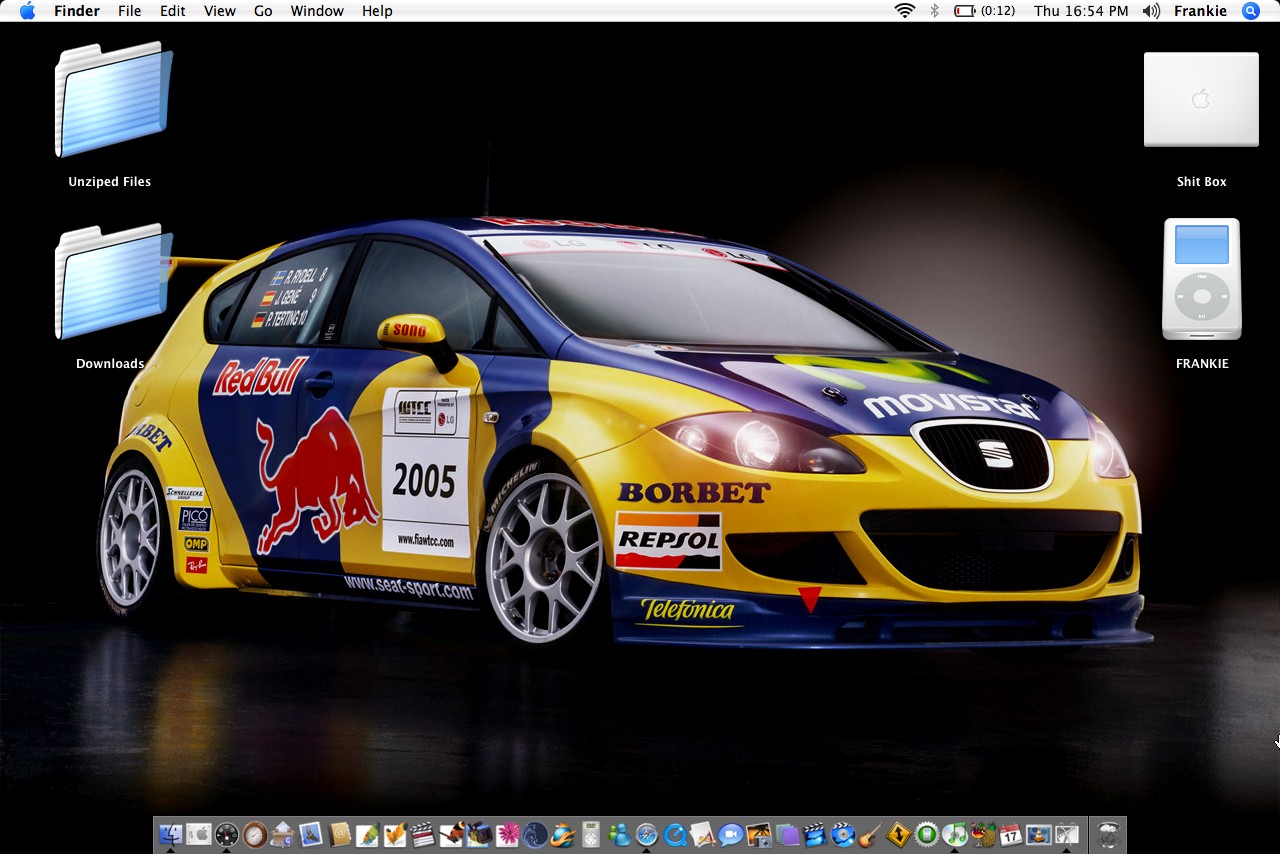Screen dimensions: 1280x854
Task: Open the Go menu
Action: point(263,11)
